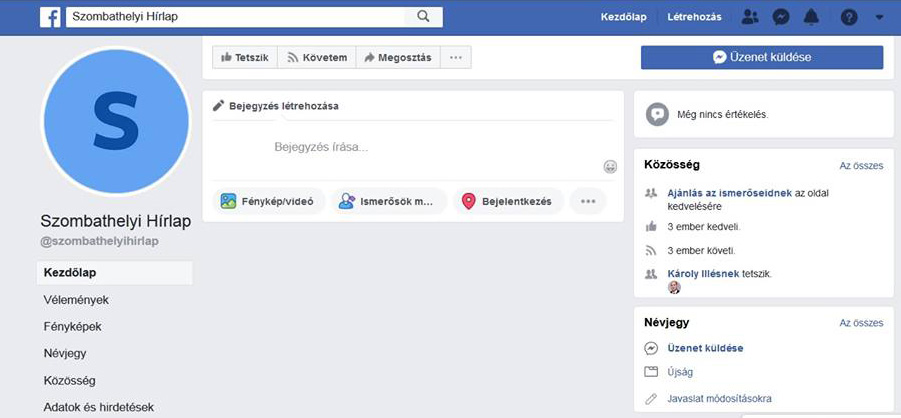This screenshot has width=901, height=418.
Task: Click Károly Illés's small avatar thumbnail
Action: (674, 287)
